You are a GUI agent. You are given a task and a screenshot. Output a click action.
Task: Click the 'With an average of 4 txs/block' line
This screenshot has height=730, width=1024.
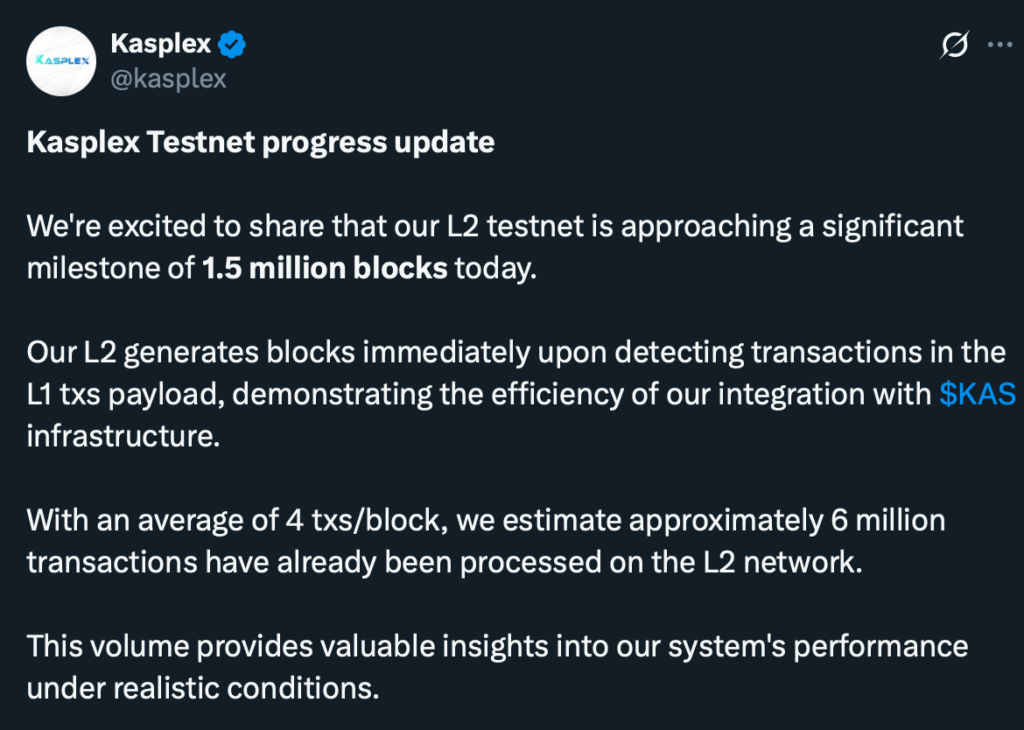(237, 520)
